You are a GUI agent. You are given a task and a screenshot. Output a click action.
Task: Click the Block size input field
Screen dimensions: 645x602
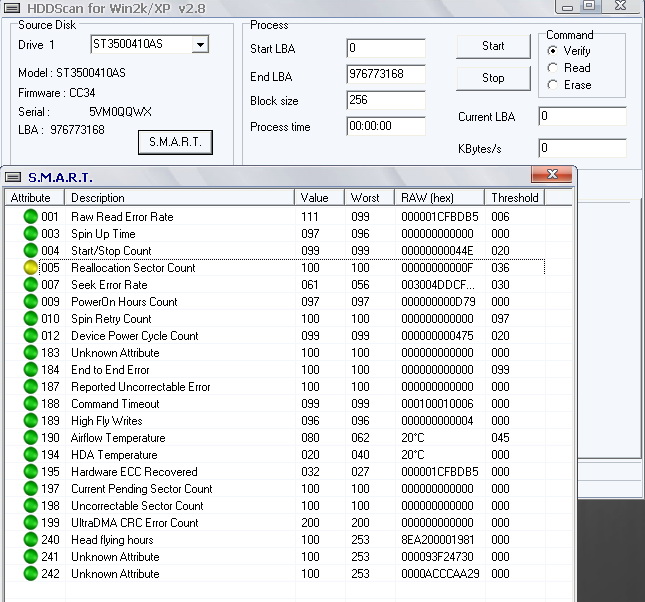(x=386, y=100)
